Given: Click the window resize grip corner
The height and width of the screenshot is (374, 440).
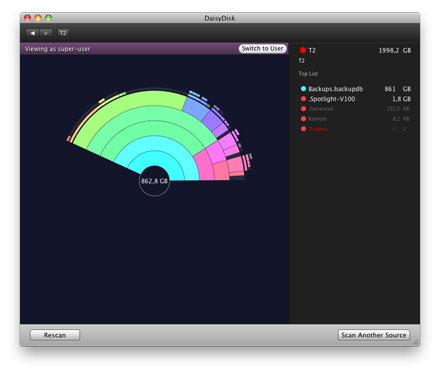Looking at the screenshot, I should tap(416, 342).
